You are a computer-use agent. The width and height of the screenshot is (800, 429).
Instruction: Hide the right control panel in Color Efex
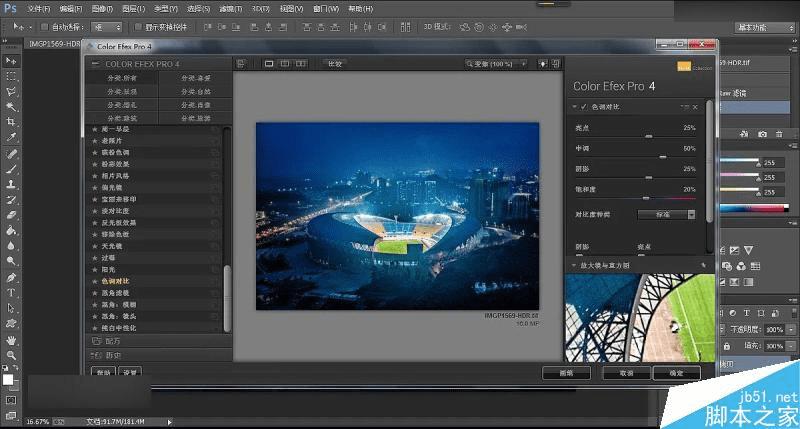click(x=556, y=64)
